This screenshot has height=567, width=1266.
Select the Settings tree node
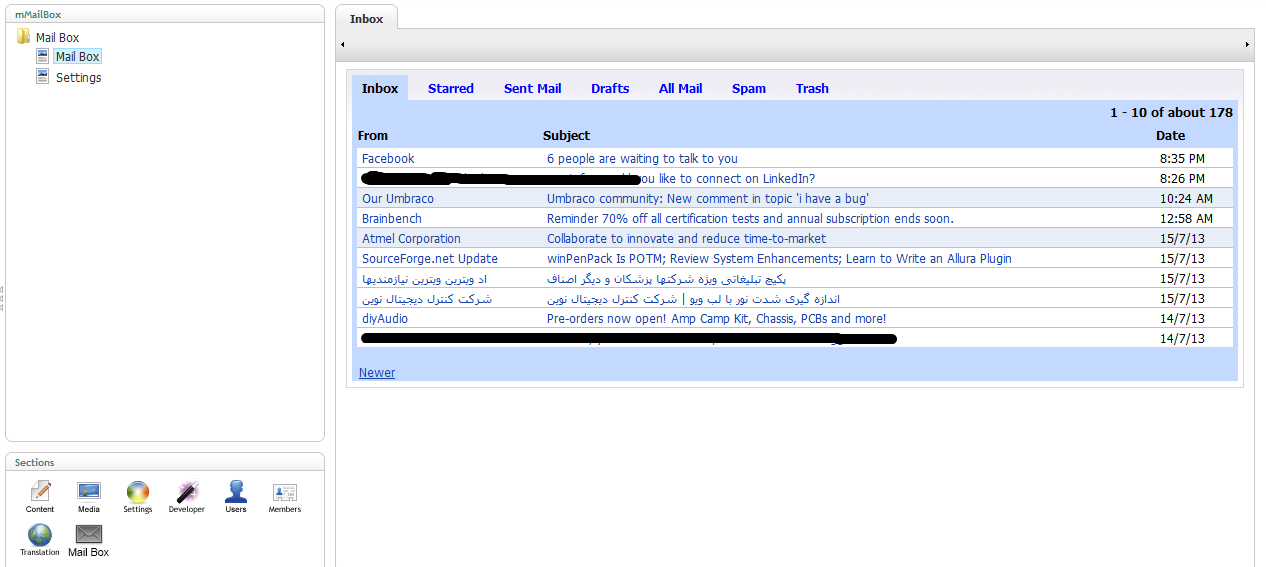point(78,77)
